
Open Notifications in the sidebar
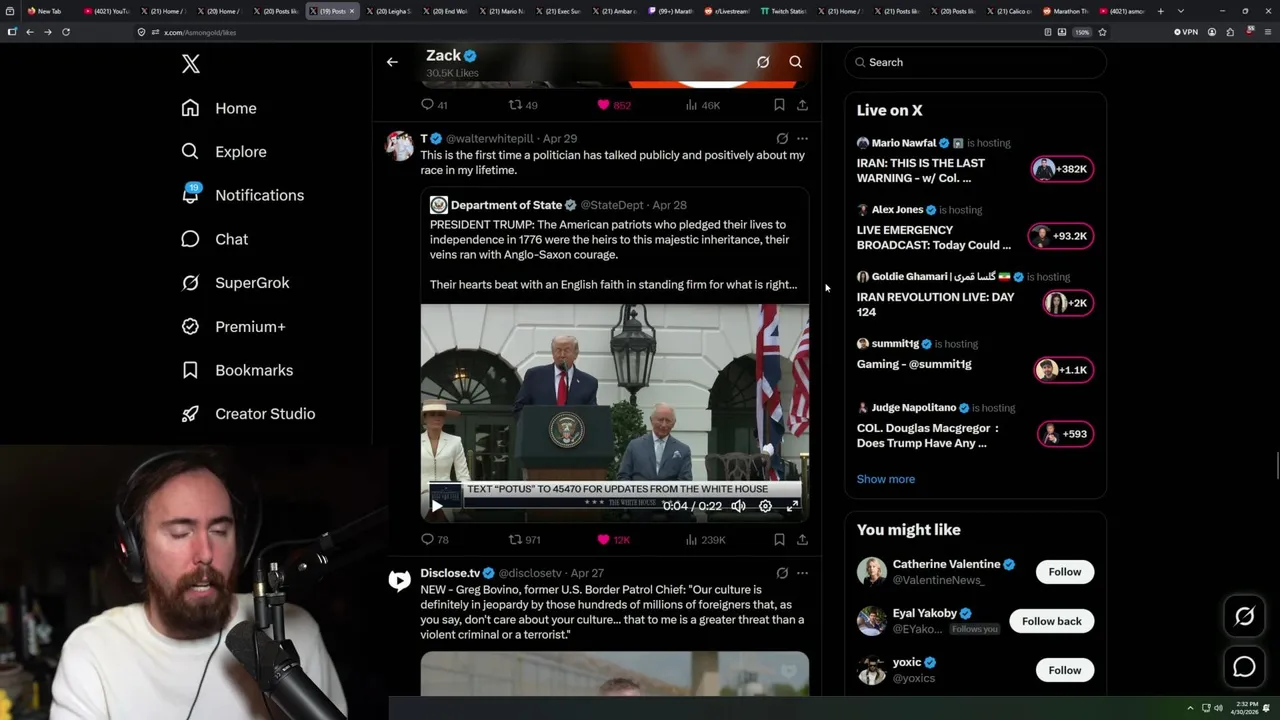[x=243, y=195]
